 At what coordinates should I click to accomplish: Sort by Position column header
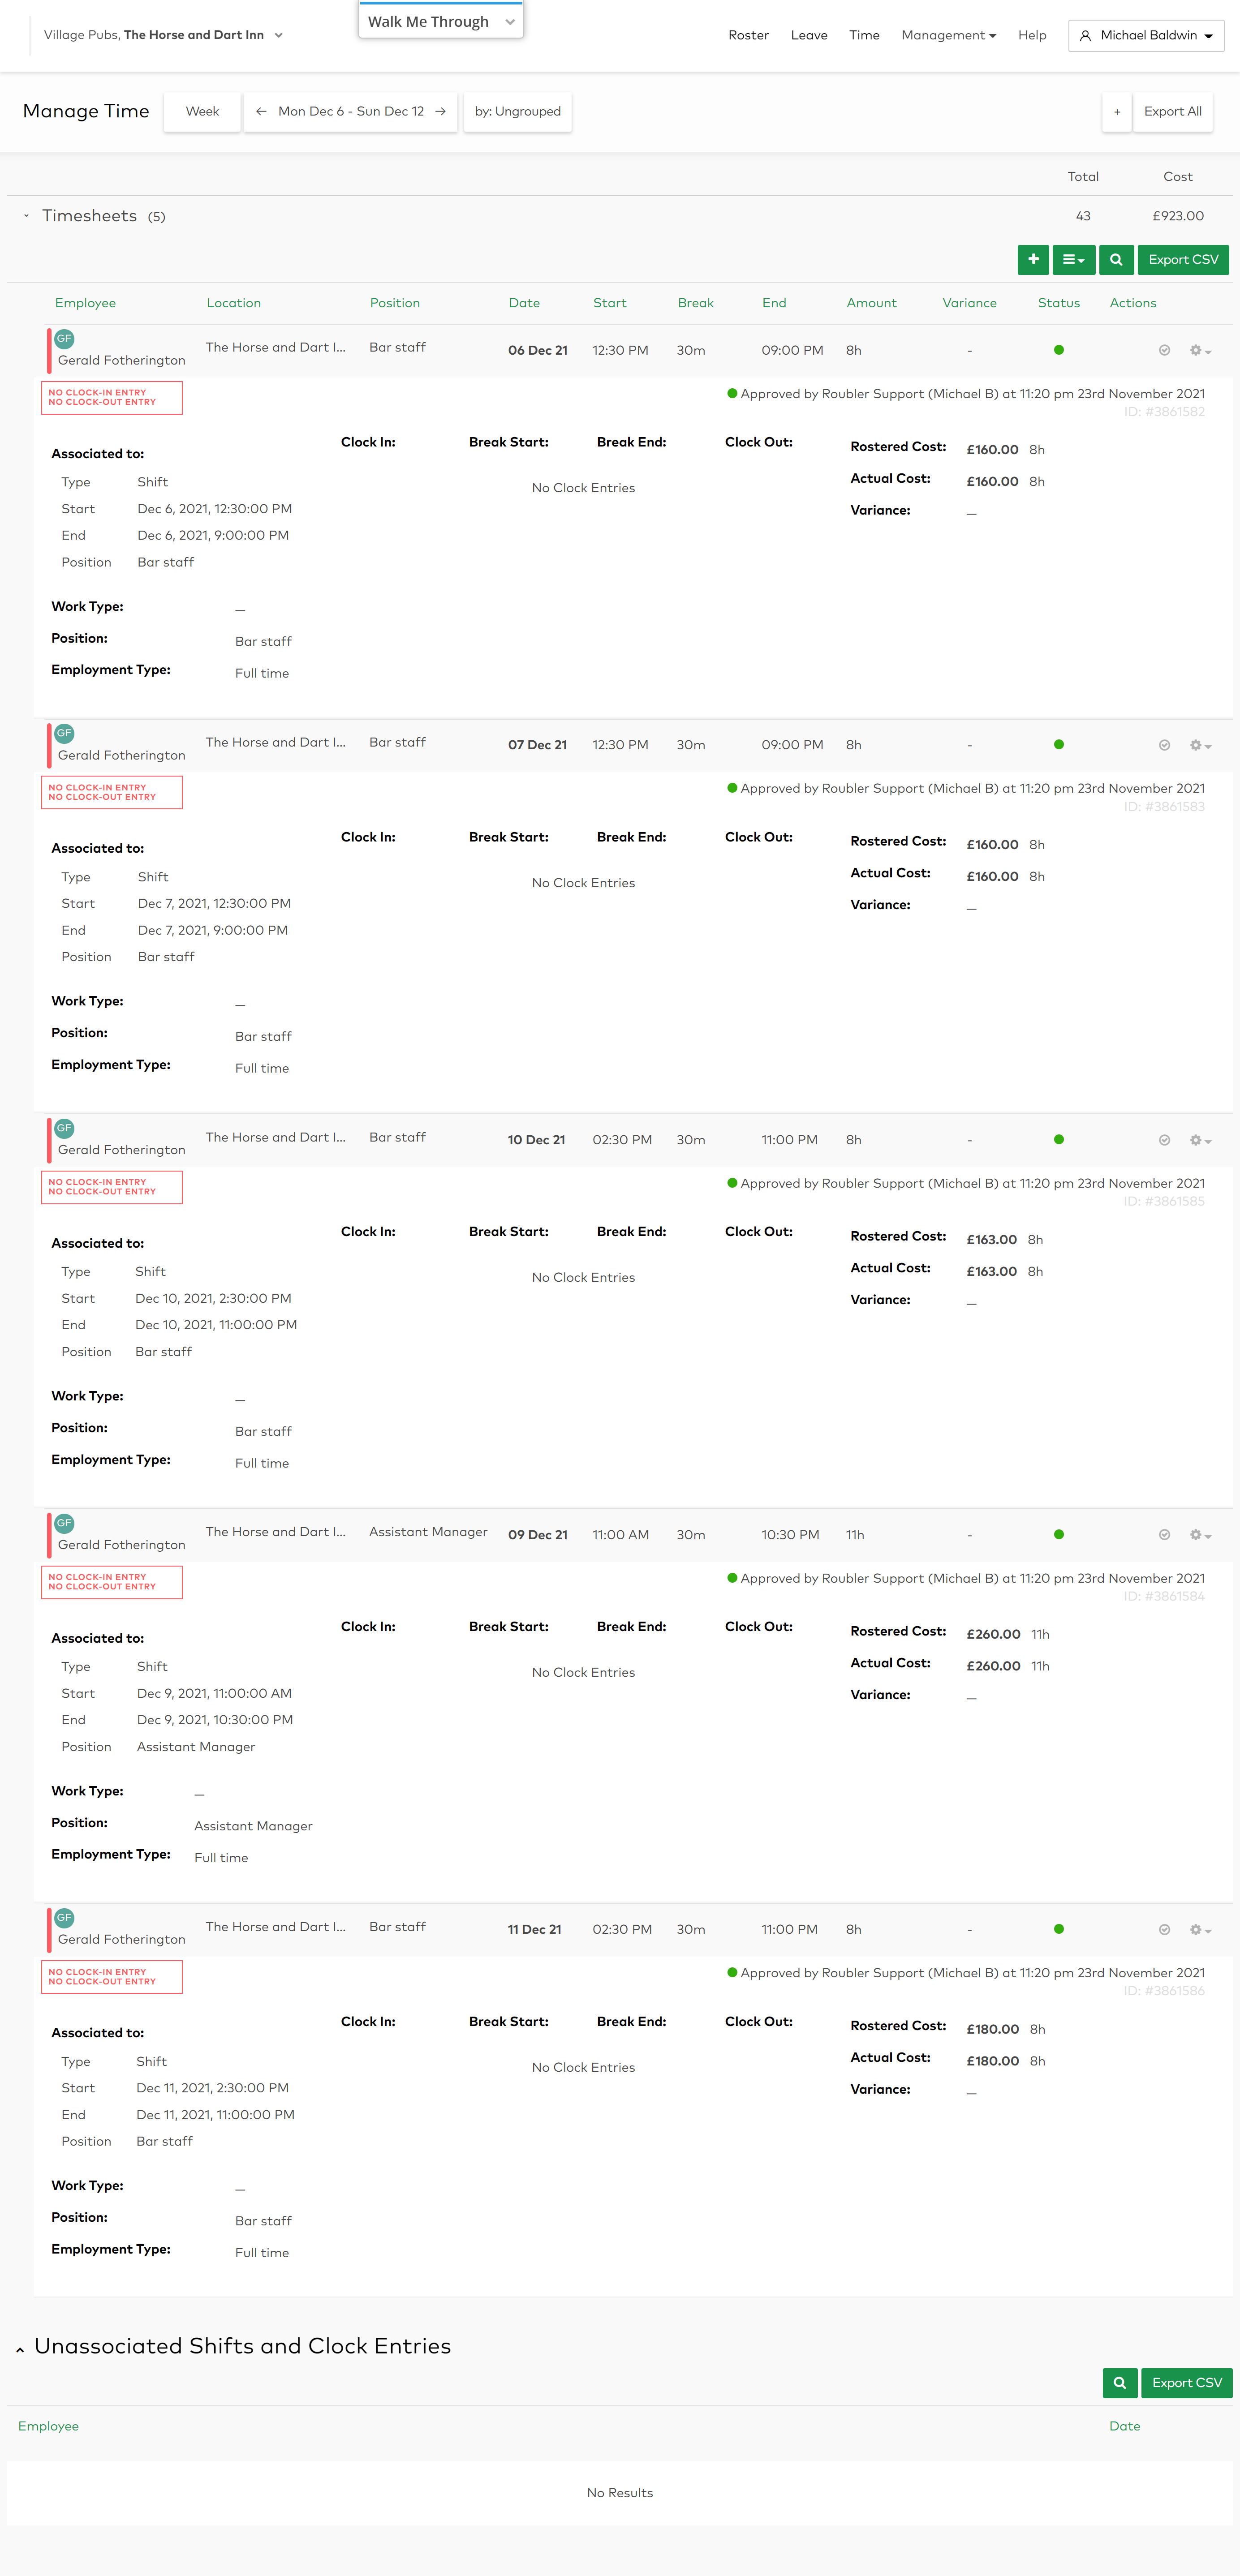[x=395, y=303]
